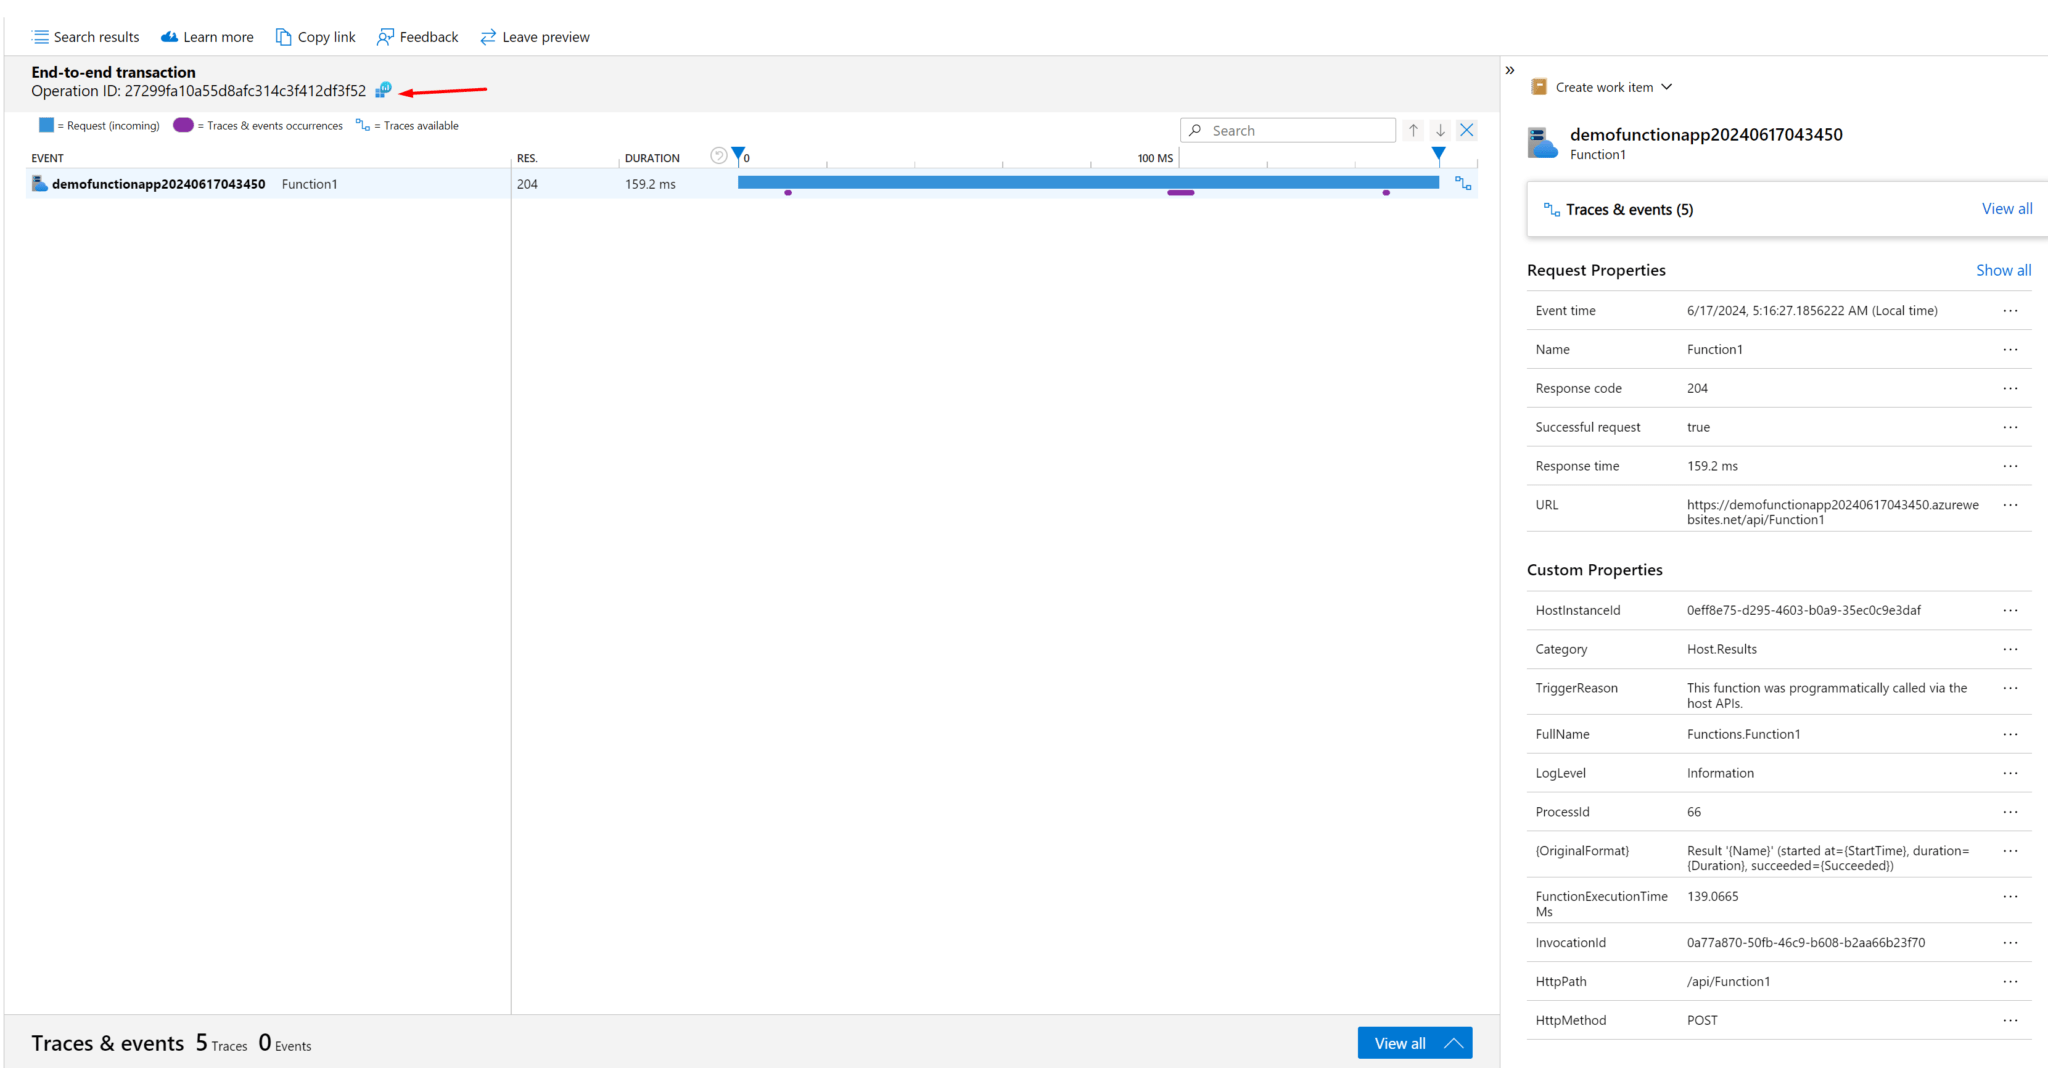The image size is (2048, 1068).
Task: Collapse the View all button's up chevron
Action: pyautogui.click(x=1452, y=1042)
